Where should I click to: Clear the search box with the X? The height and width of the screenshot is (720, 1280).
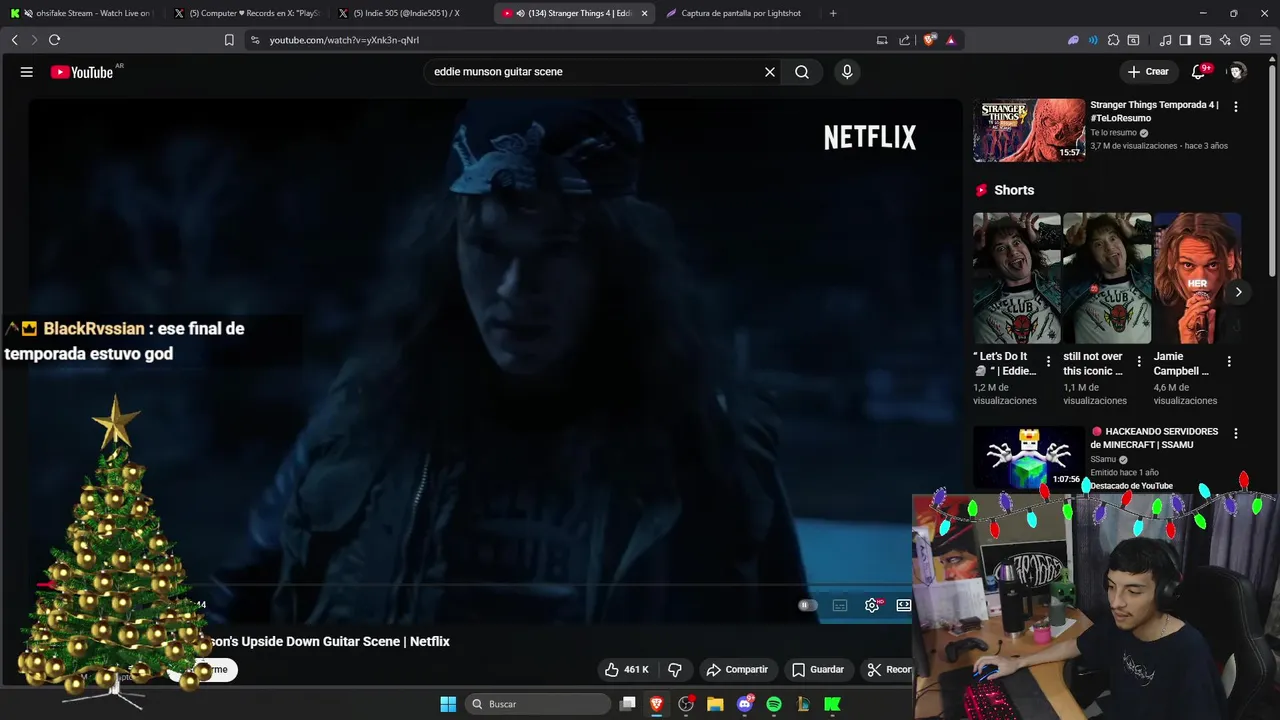770,72
